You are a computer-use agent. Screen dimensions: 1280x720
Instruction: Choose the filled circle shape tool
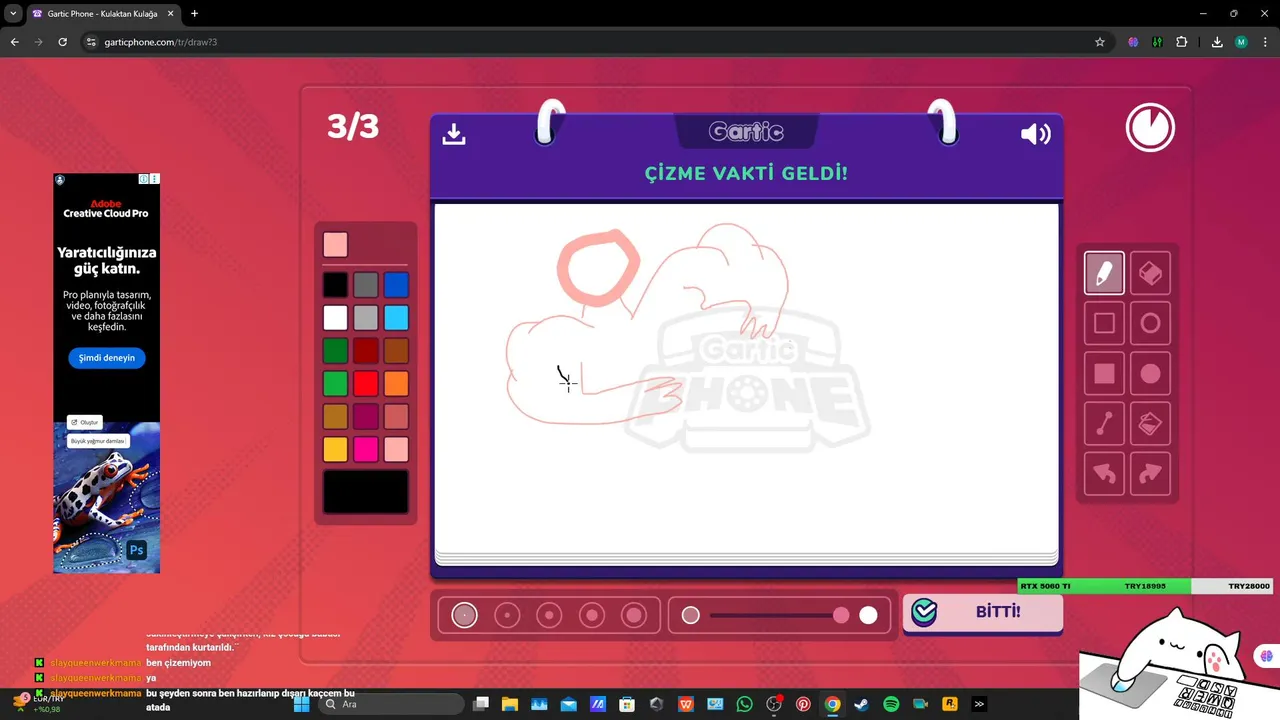pyautogui.click(x=1150, y=374)
